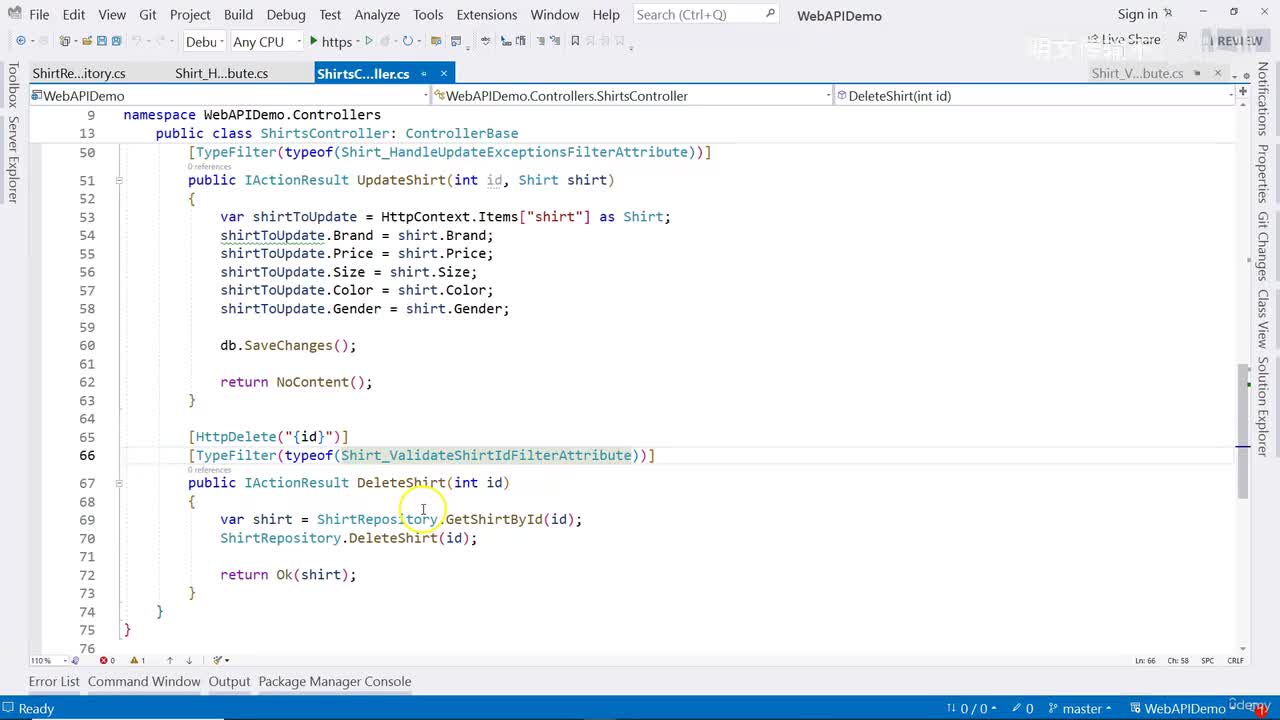Open the Debug menu
Image resolution: width=1280 pixels, height=720 pixels.
286,14
